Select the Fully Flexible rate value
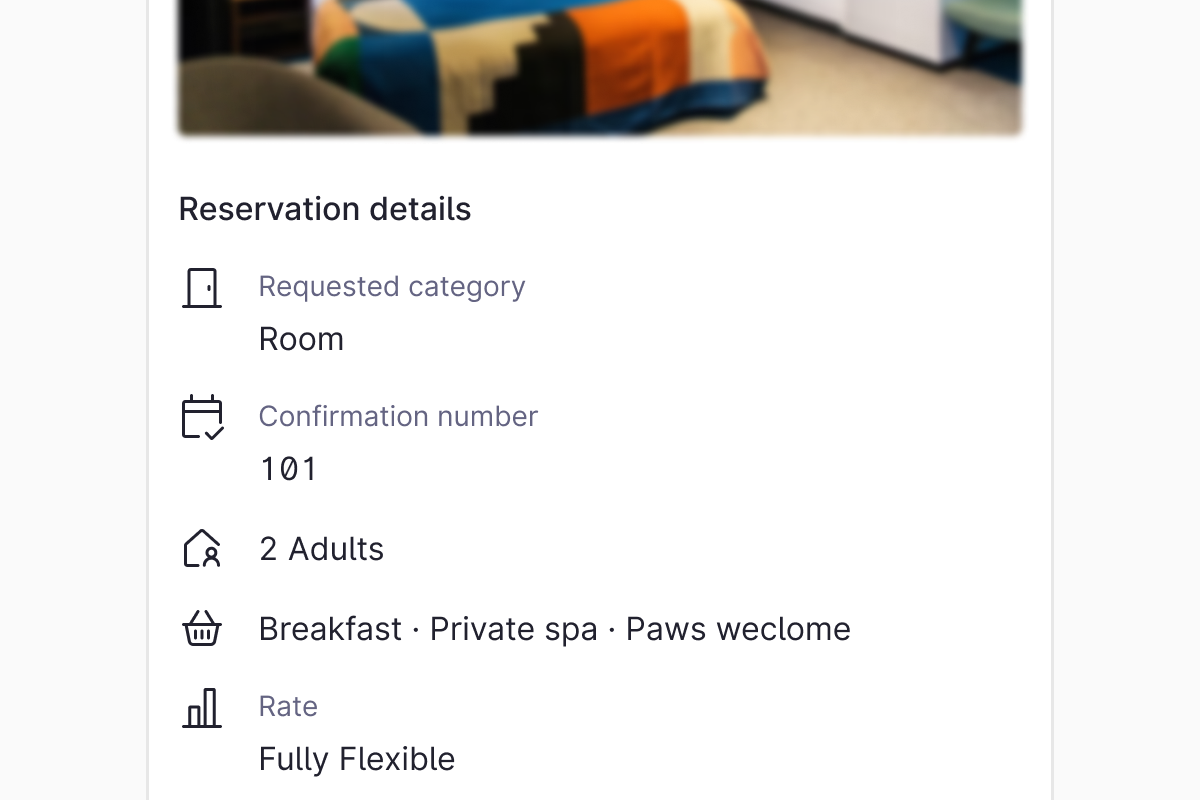Screen dimensions: 1200x800 (357, 759)
